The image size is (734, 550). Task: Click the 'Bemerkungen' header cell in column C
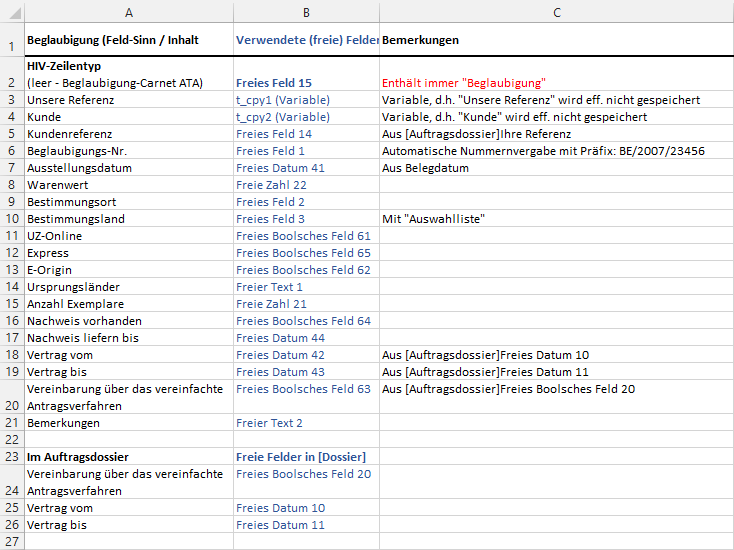point(556,41)
